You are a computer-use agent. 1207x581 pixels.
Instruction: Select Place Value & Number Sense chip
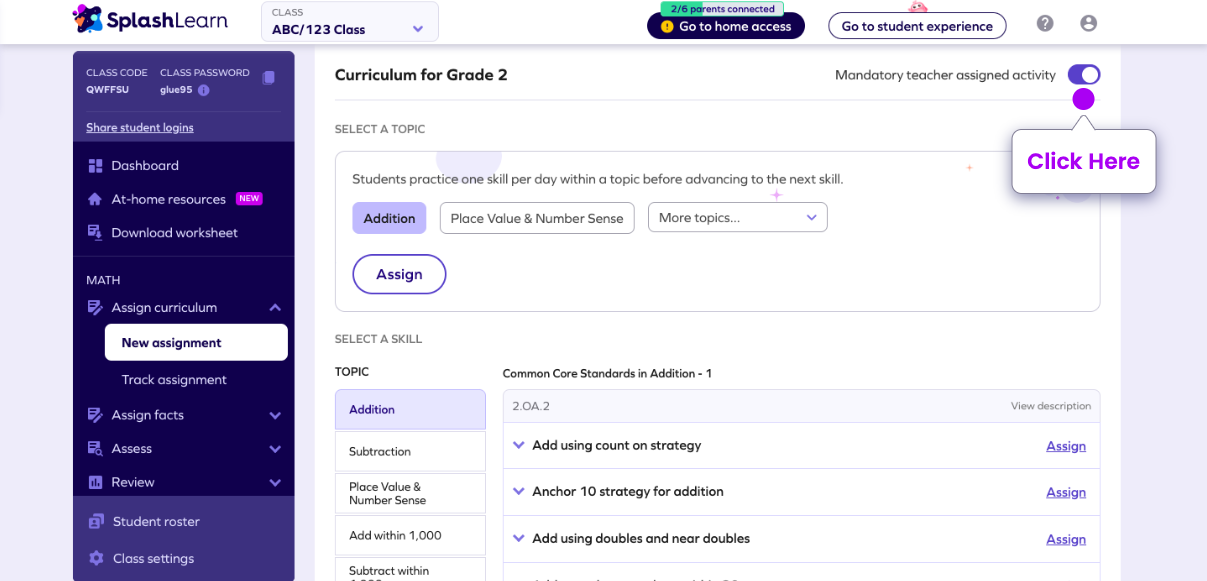pyautogui.click(x=537, y=218)
